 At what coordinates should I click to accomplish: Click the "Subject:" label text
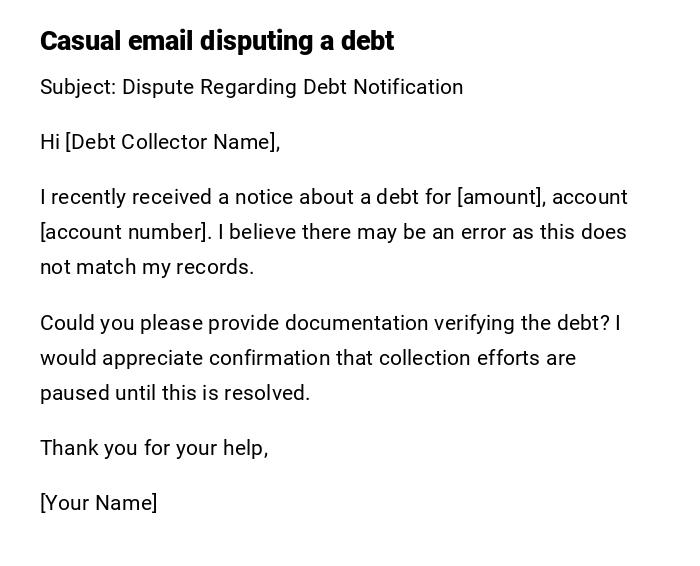coord(78,87)
